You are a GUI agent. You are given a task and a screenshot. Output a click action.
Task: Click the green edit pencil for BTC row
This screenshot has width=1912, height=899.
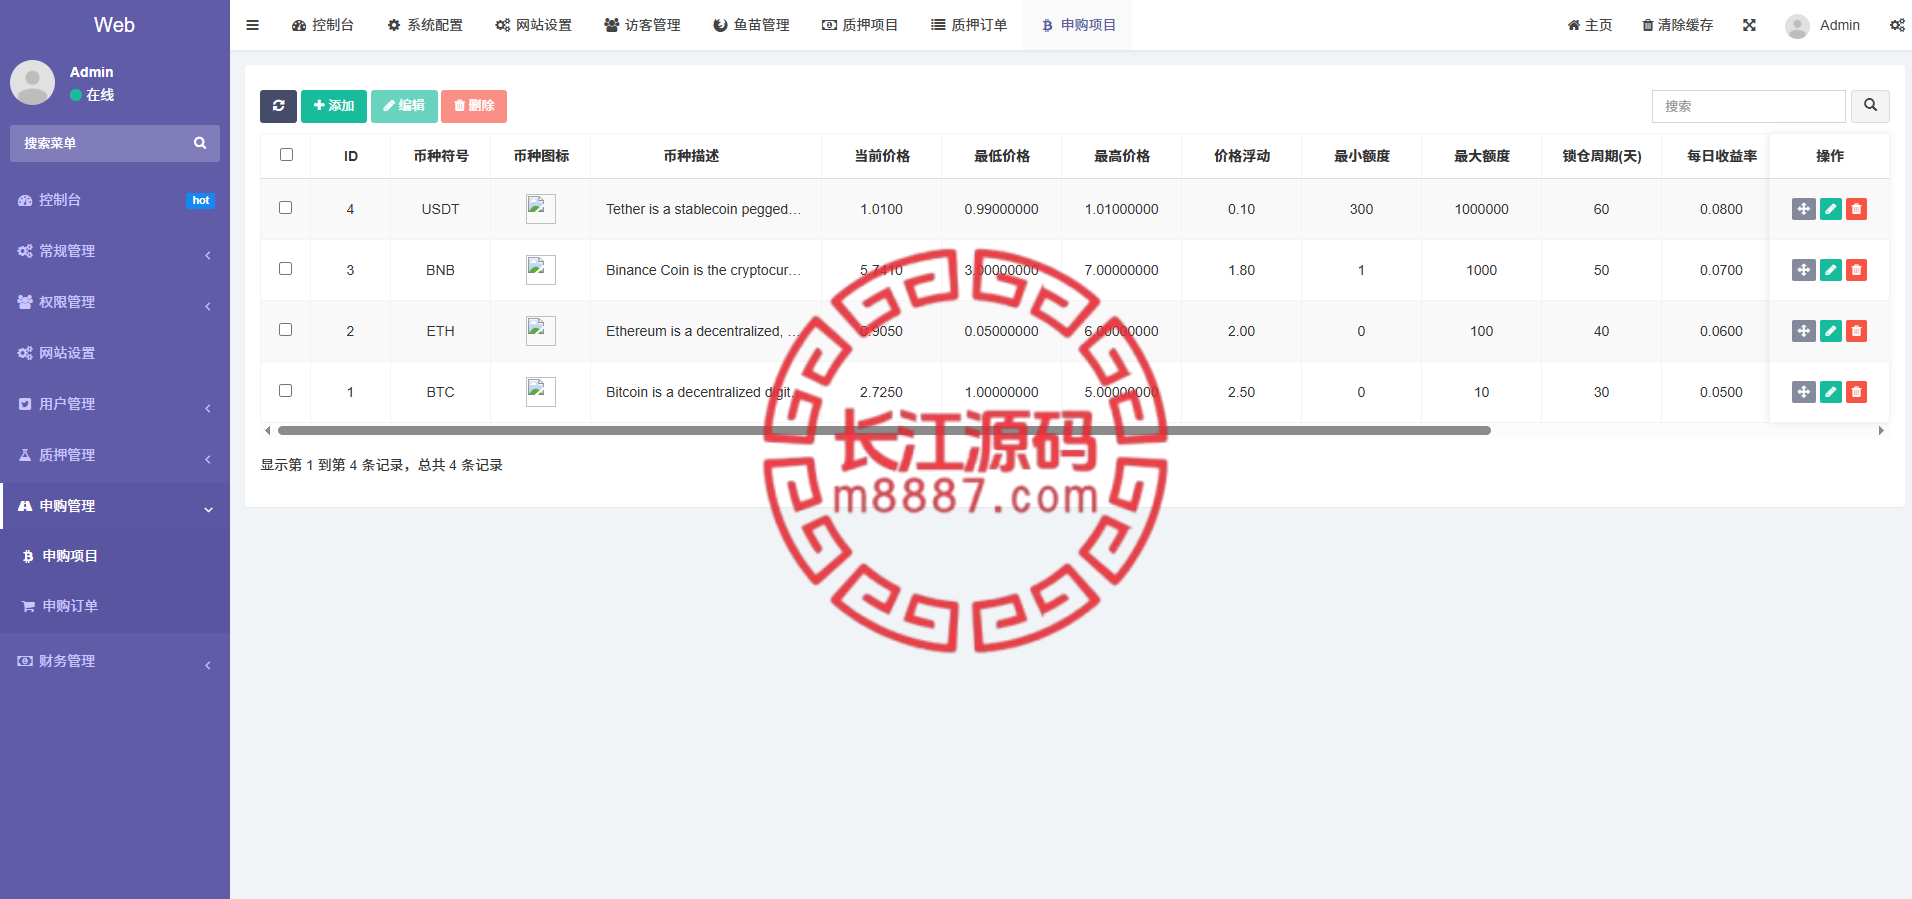click(1831, 392)
